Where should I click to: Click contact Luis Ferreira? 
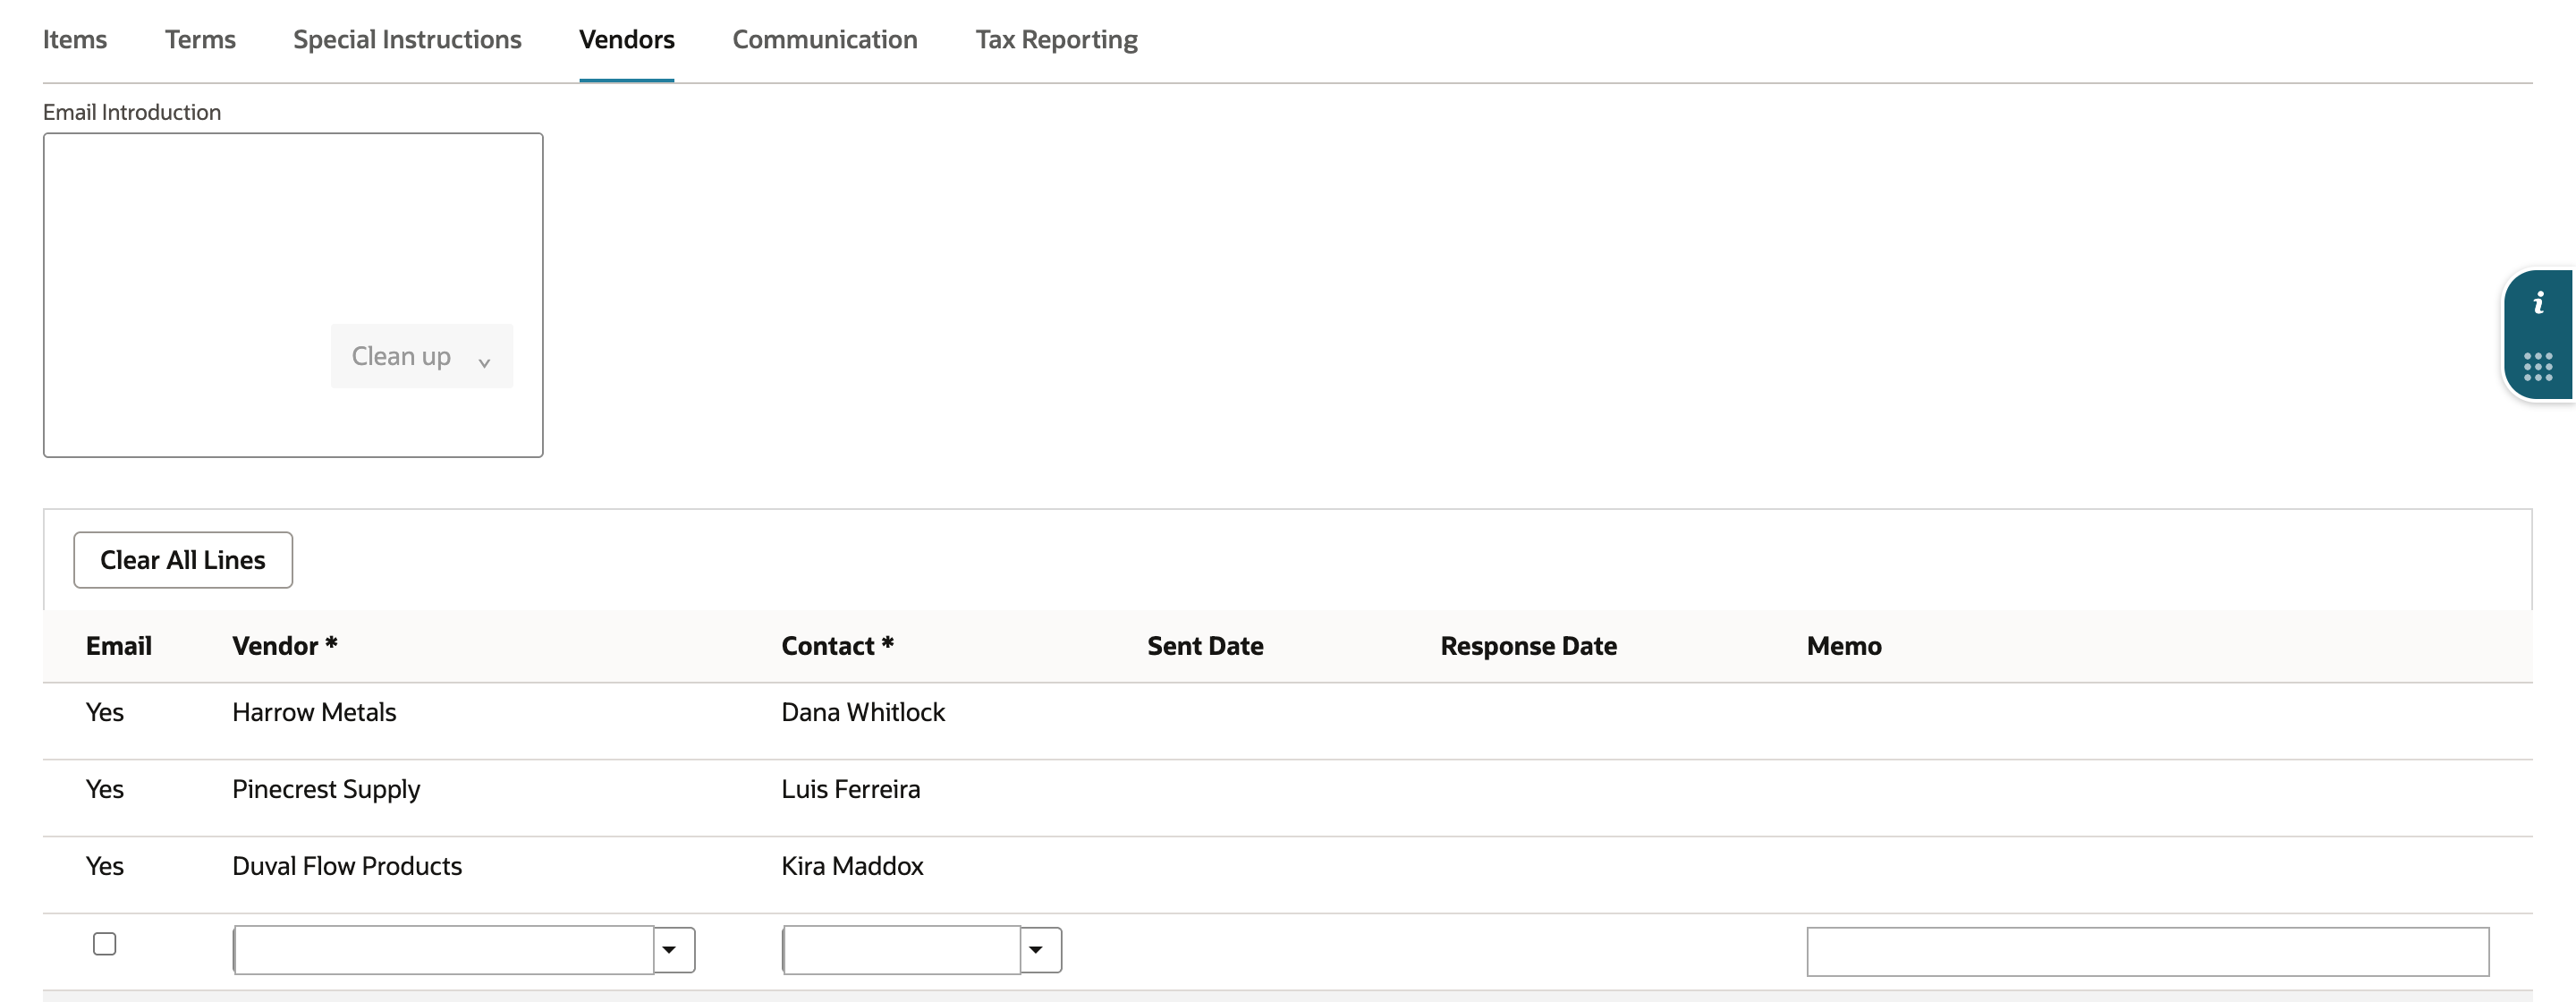(851, 789)
